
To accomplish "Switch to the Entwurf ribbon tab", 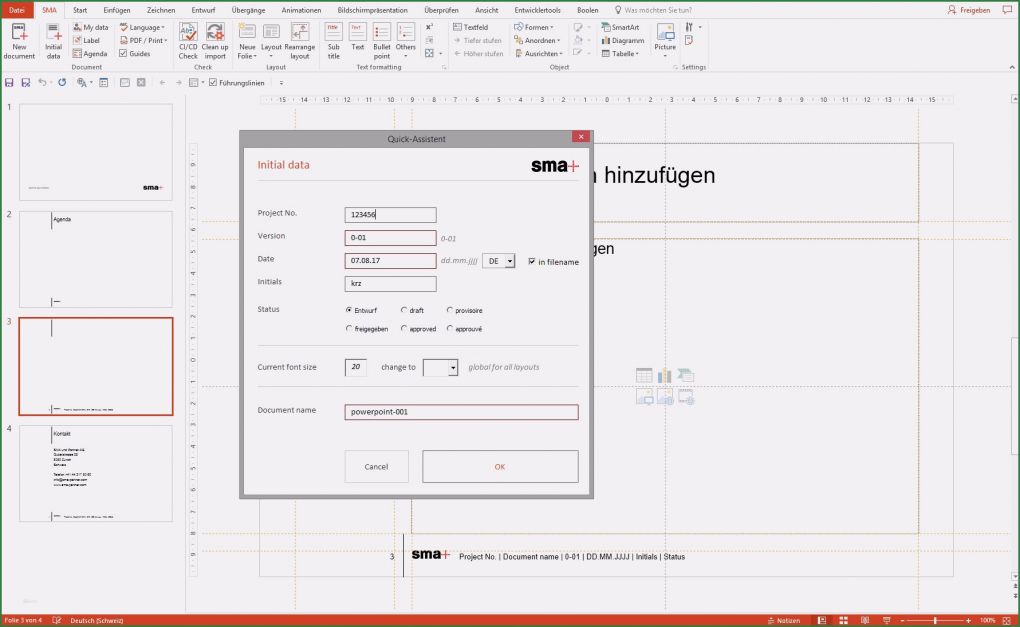I will pyautogui.click(x=203, y=9).
